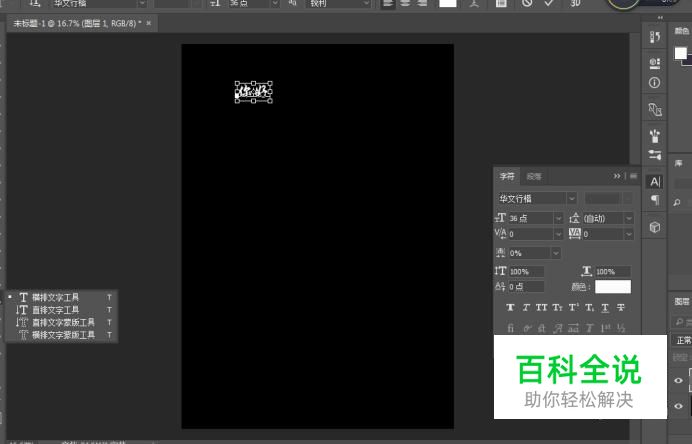Open the Brush settings slider icon
Screen dimensions: 692x444
click(x=655, y=155)
